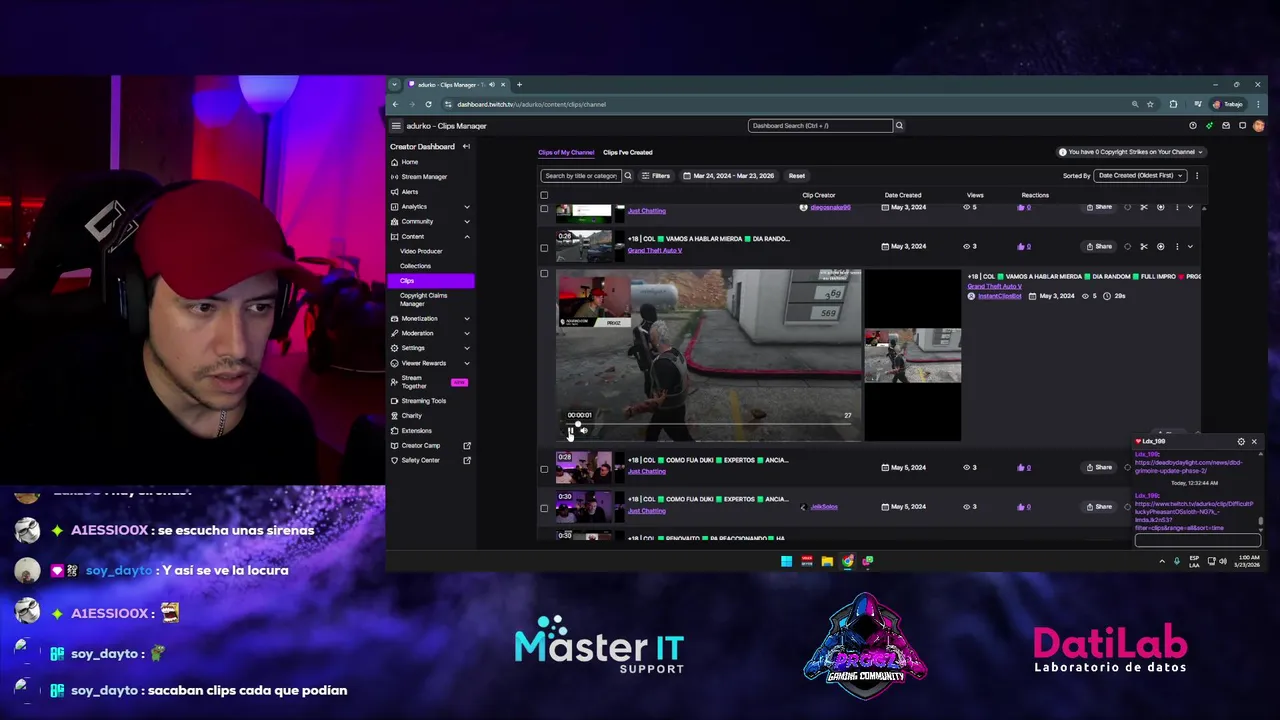Image resolution: width=1280 pixels, height=720 pixels.
Task: Open Collections in the Content menu
Action: pos(415,266)
